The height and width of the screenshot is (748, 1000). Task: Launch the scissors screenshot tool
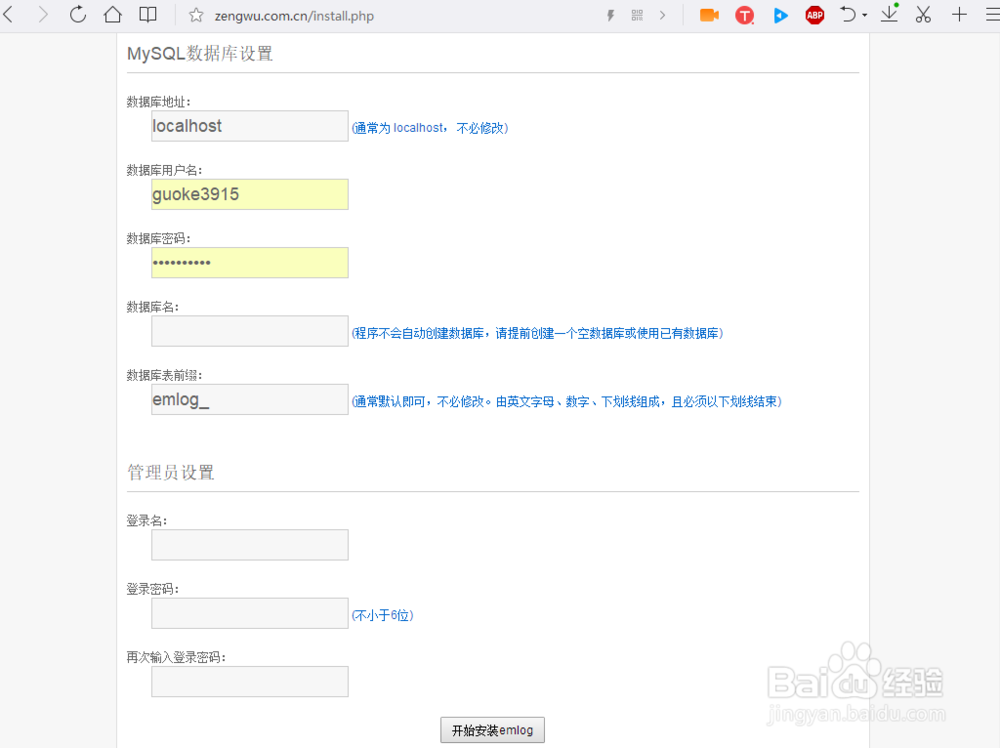923,15
